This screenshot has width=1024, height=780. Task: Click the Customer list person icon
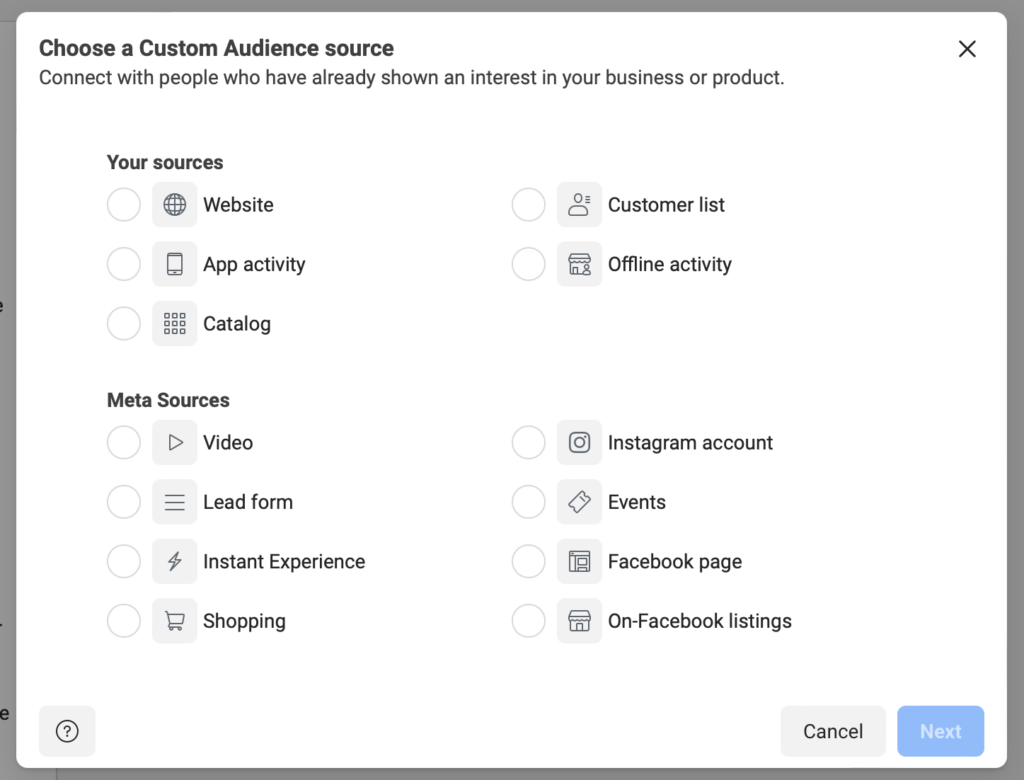(579, 205)
